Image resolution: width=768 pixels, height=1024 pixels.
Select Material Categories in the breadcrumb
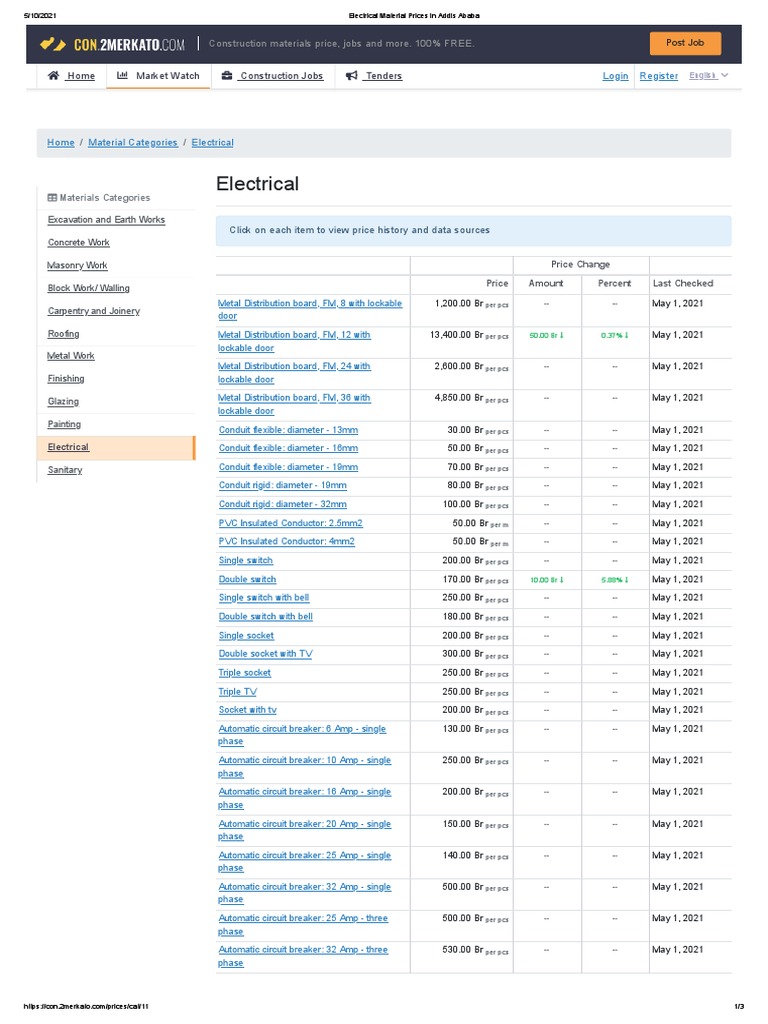(x=132, y=143)
